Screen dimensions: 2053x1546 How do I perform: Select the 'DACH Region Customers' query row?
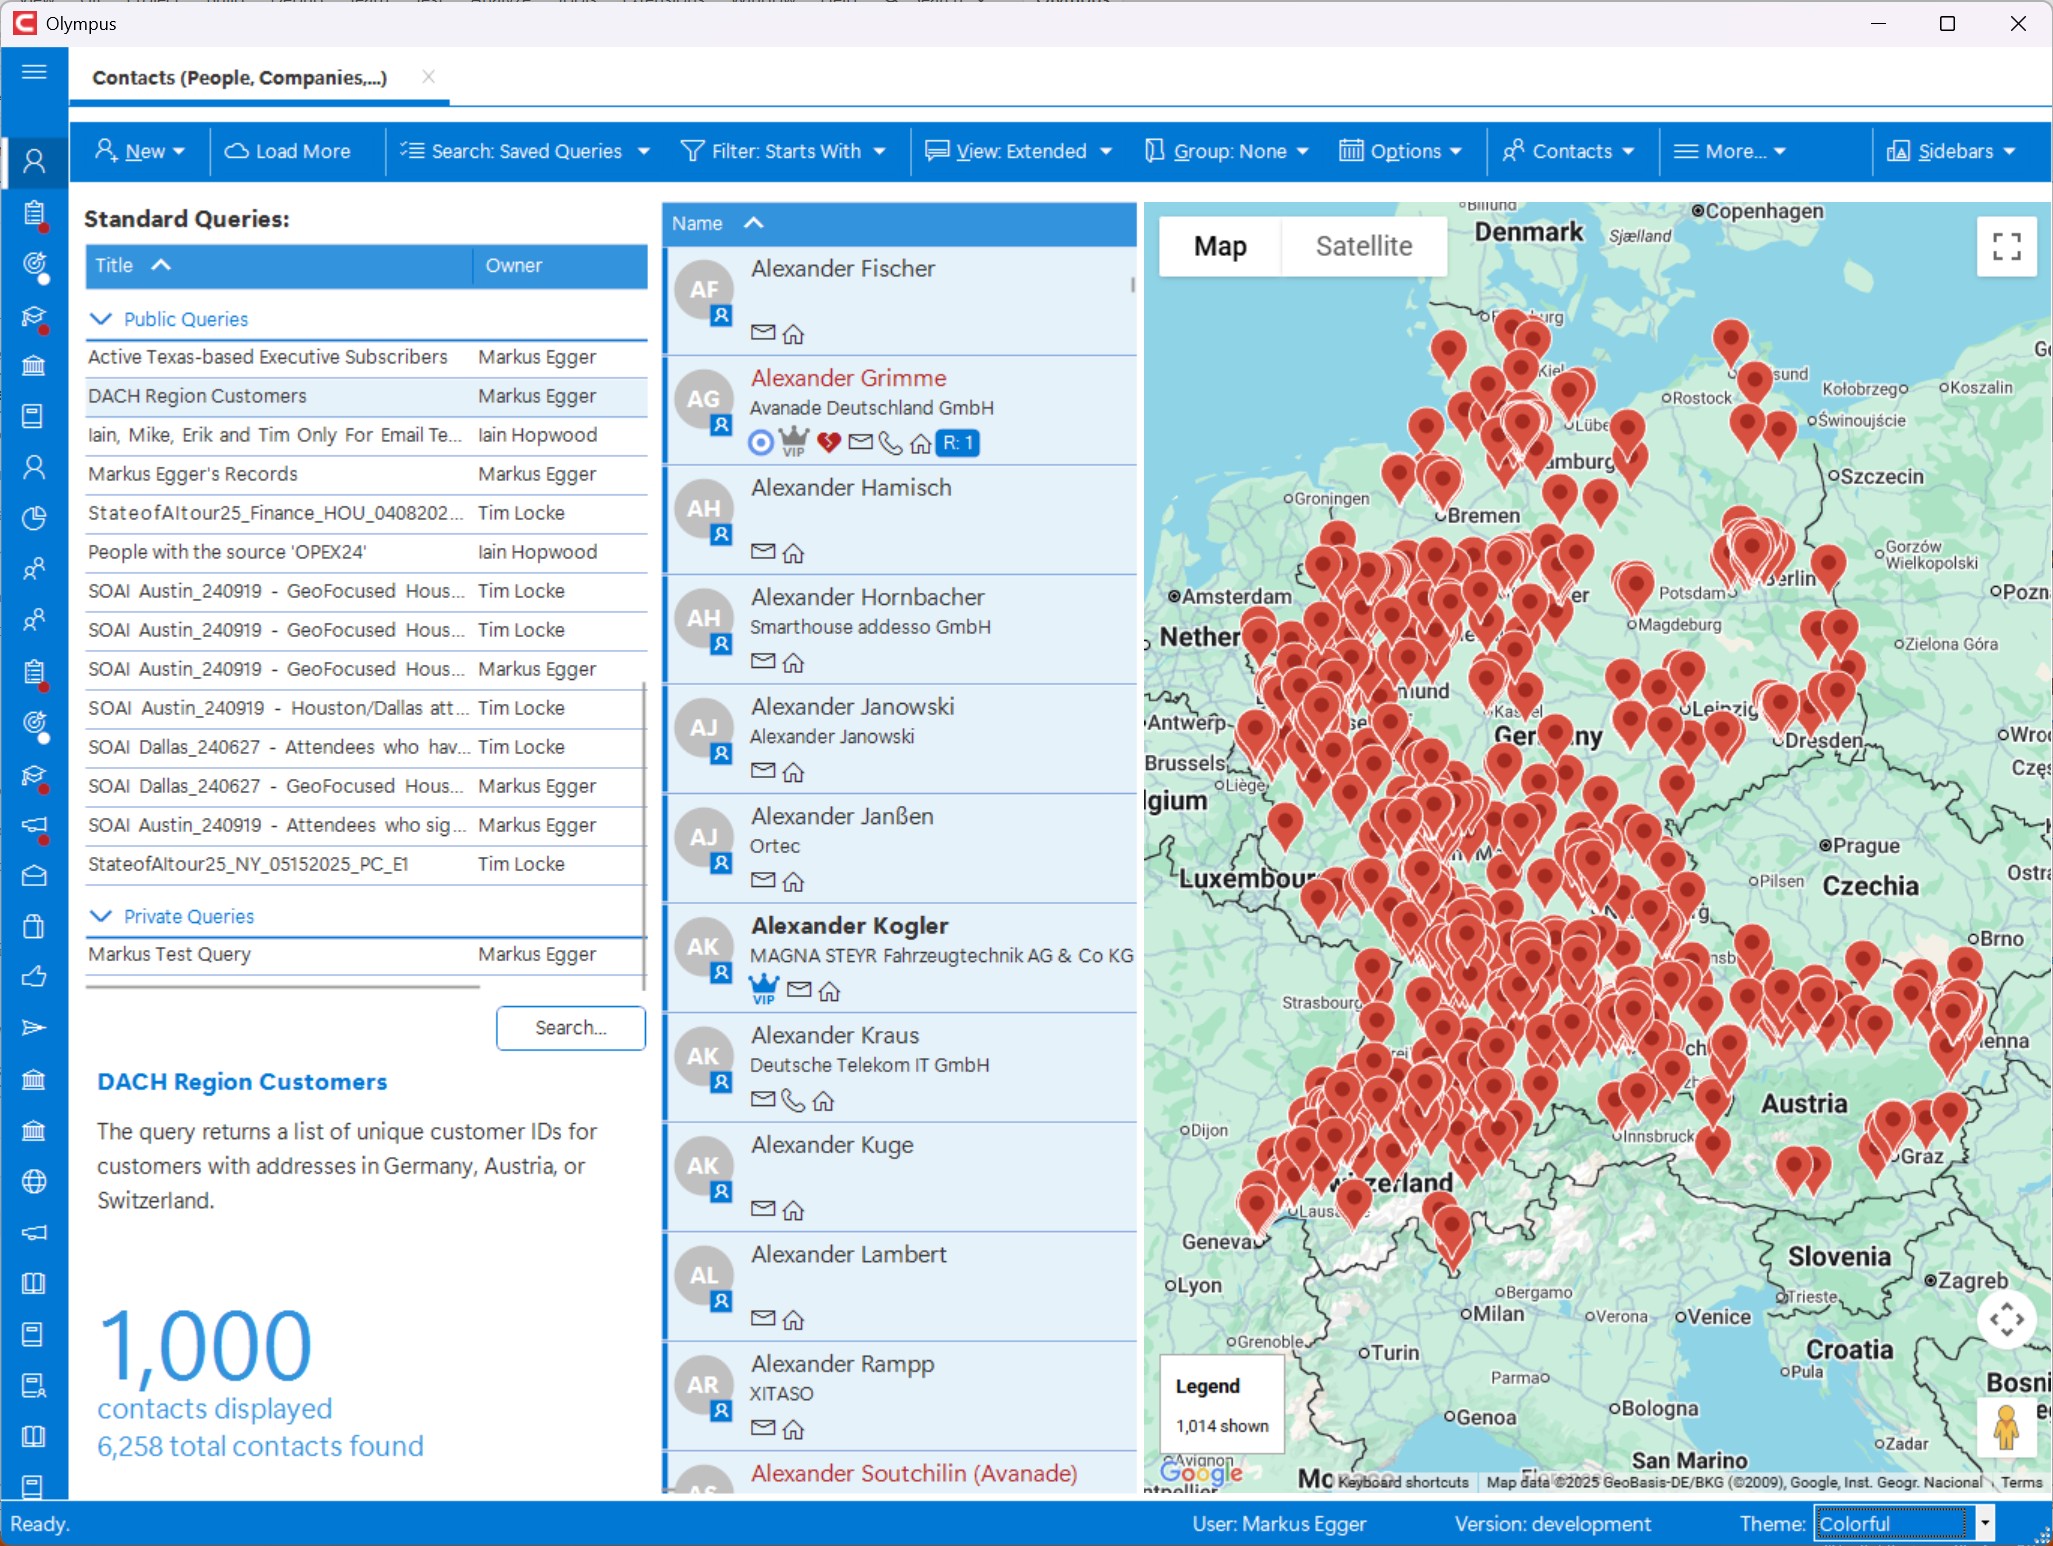pos(366,396)
